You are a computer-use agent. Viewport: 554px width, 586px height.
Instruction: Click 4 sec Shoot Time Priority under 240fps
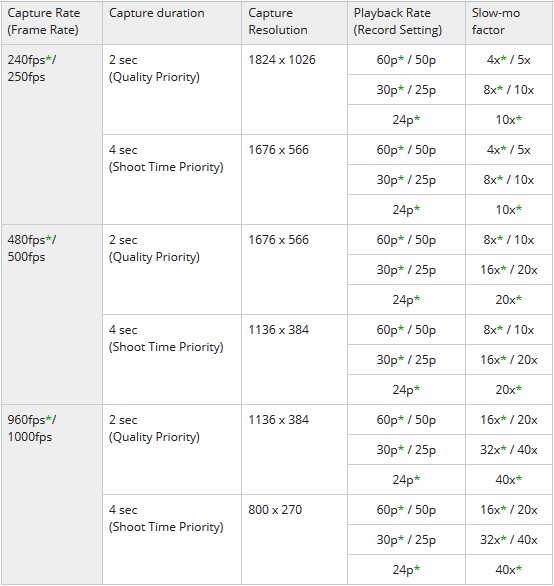(172, 179)
